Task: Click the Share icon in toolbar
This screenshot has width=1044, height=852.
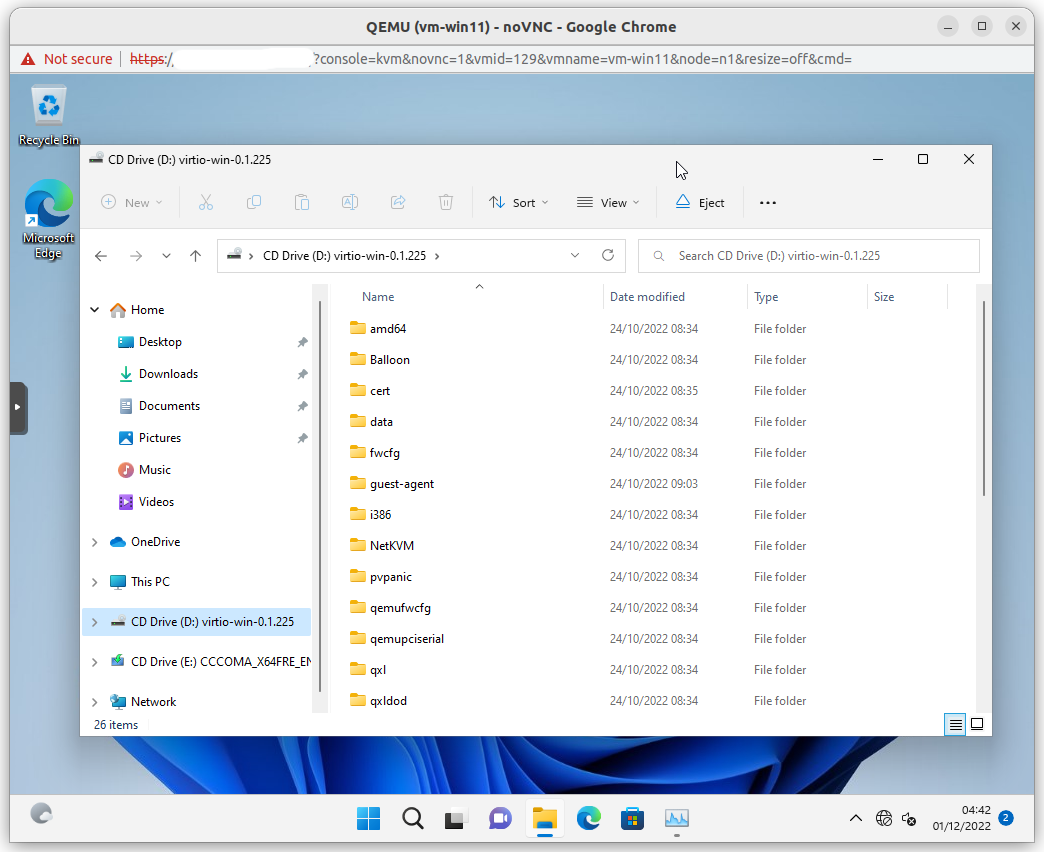Action: pyautogui.click(x=397, y=202)
